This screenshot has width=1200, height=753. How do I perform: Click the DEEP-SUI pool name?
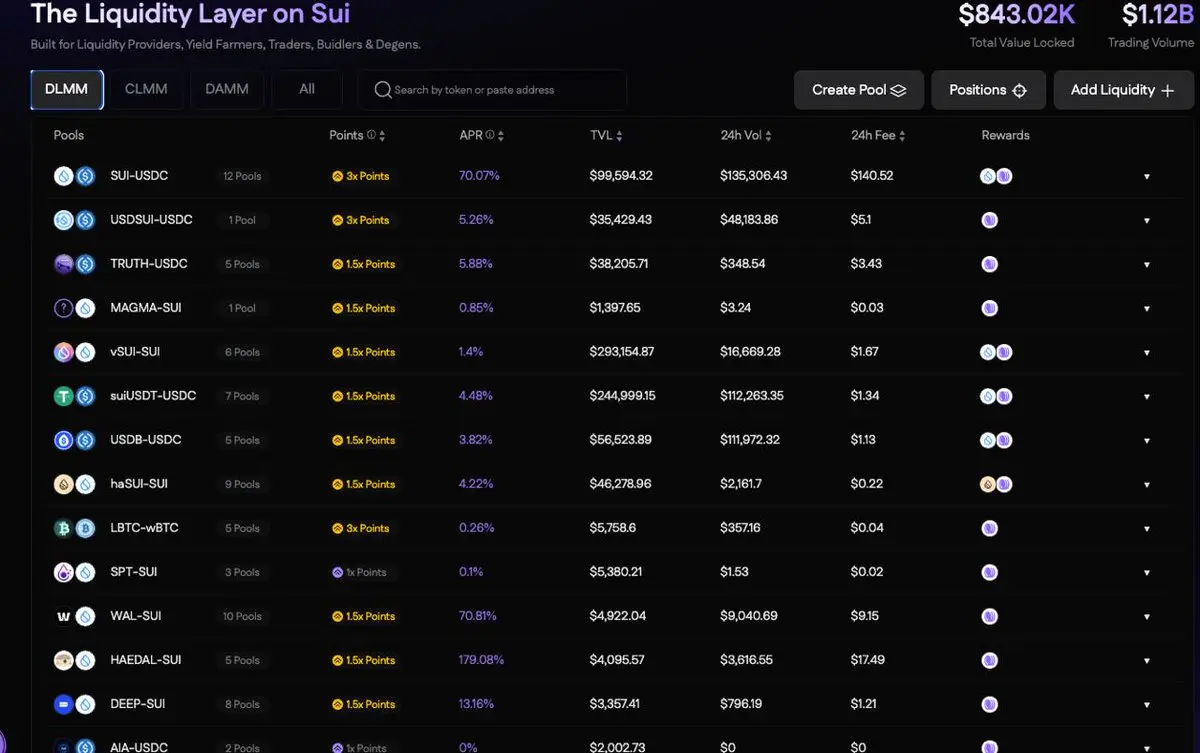pos(137,704)
